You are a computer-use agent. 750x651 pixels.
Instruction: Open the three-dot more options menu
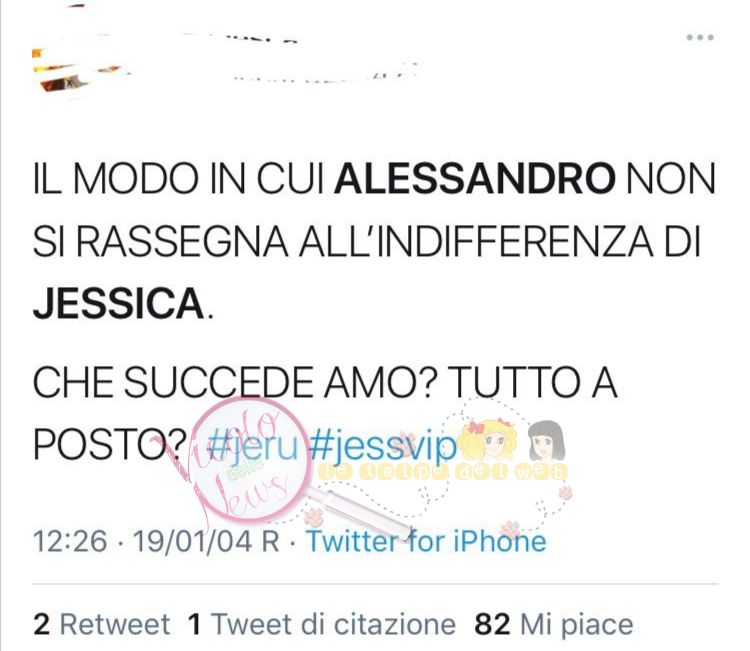tap(700, 37)
